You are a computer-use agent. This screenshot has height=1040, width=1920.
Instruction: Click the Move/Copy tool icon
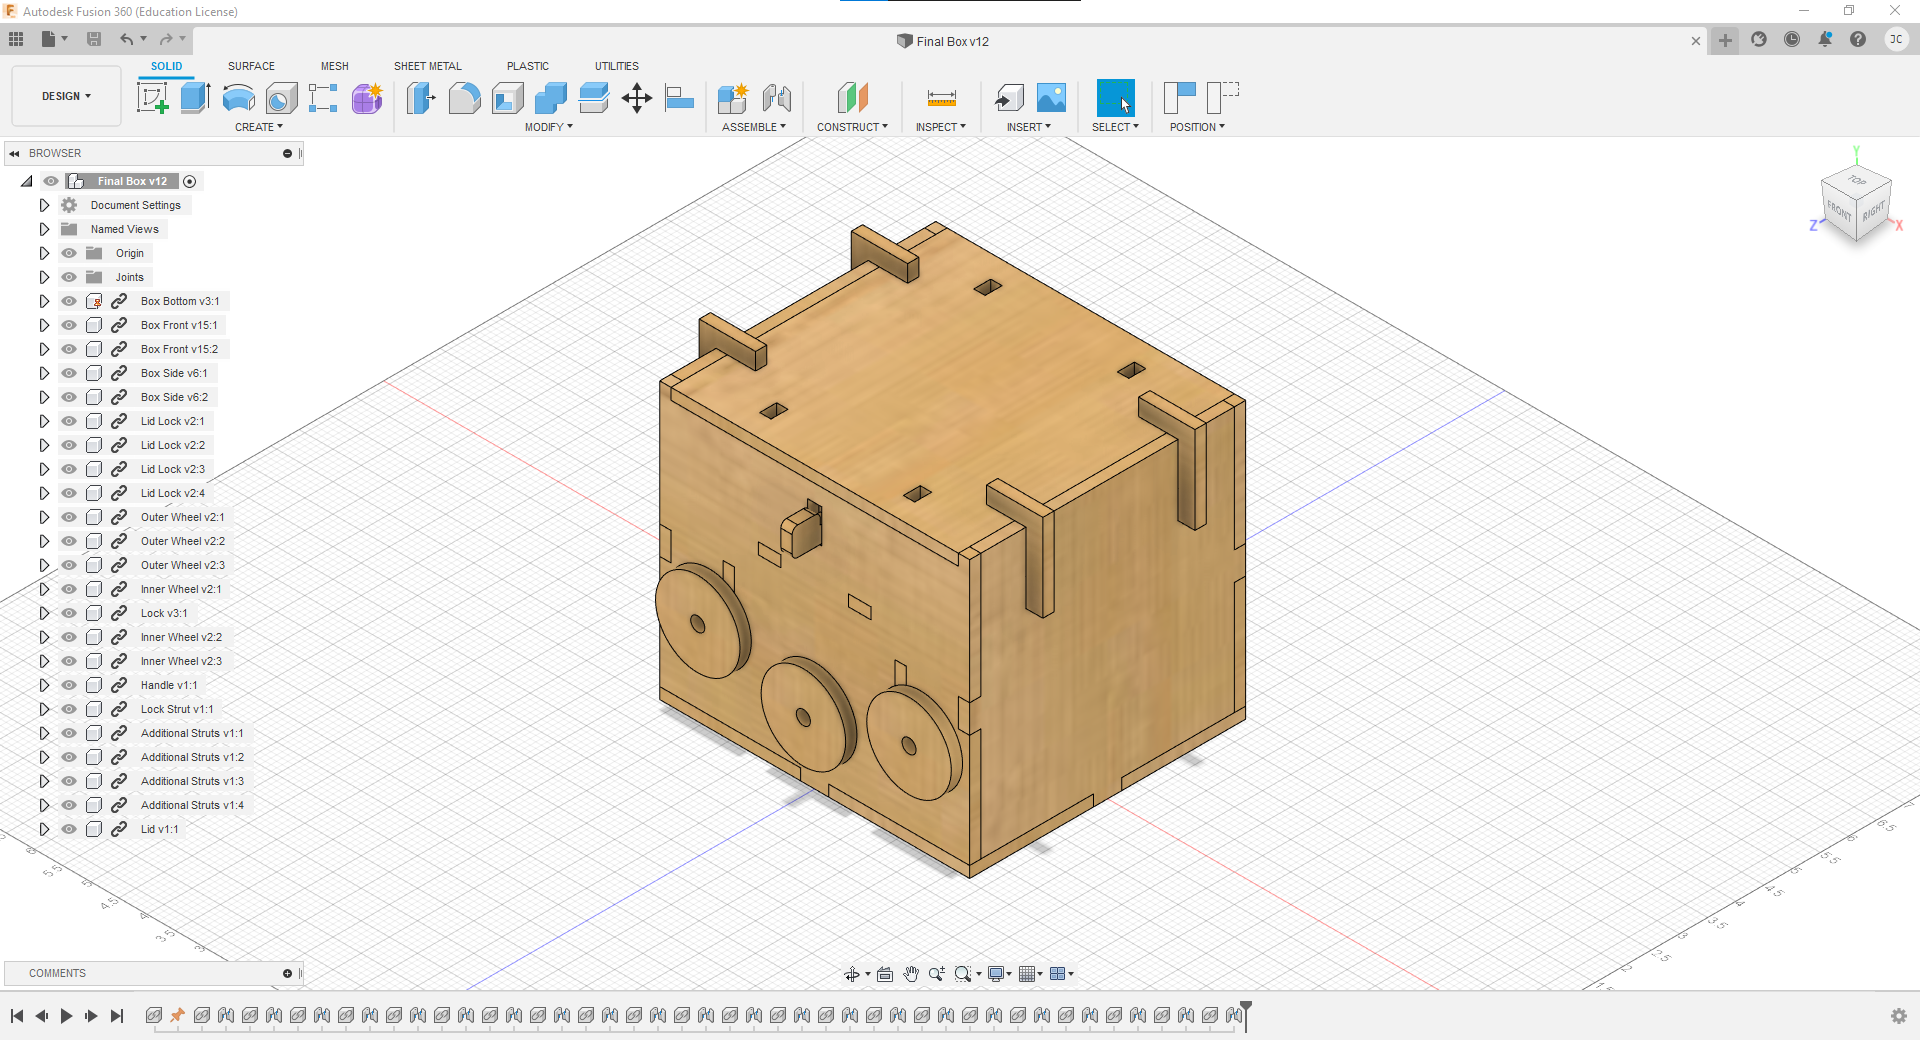coord(636,98)
